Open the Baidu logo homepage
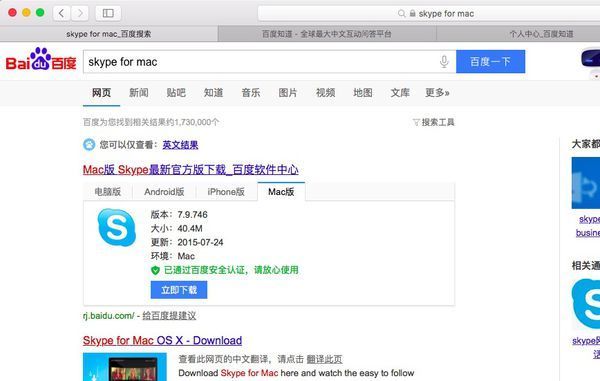Viewport: 600px width, 381px height. pyautogui.click(x=41, y=60)
